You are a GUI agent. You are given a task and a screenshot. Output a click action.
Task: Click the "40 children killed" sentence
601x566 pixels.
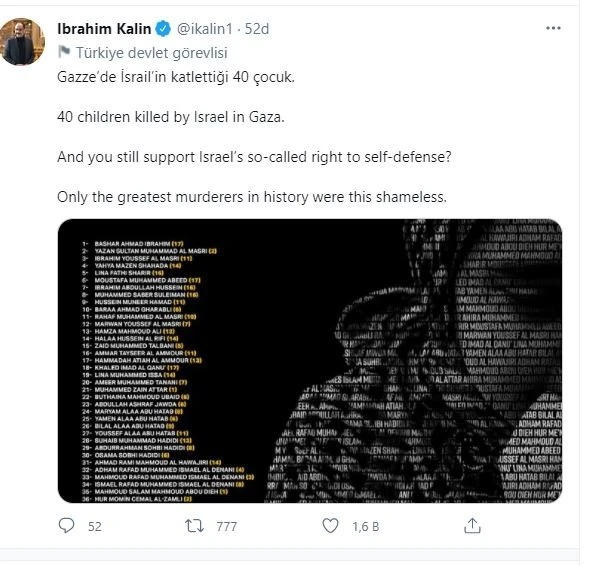point(157,118)
